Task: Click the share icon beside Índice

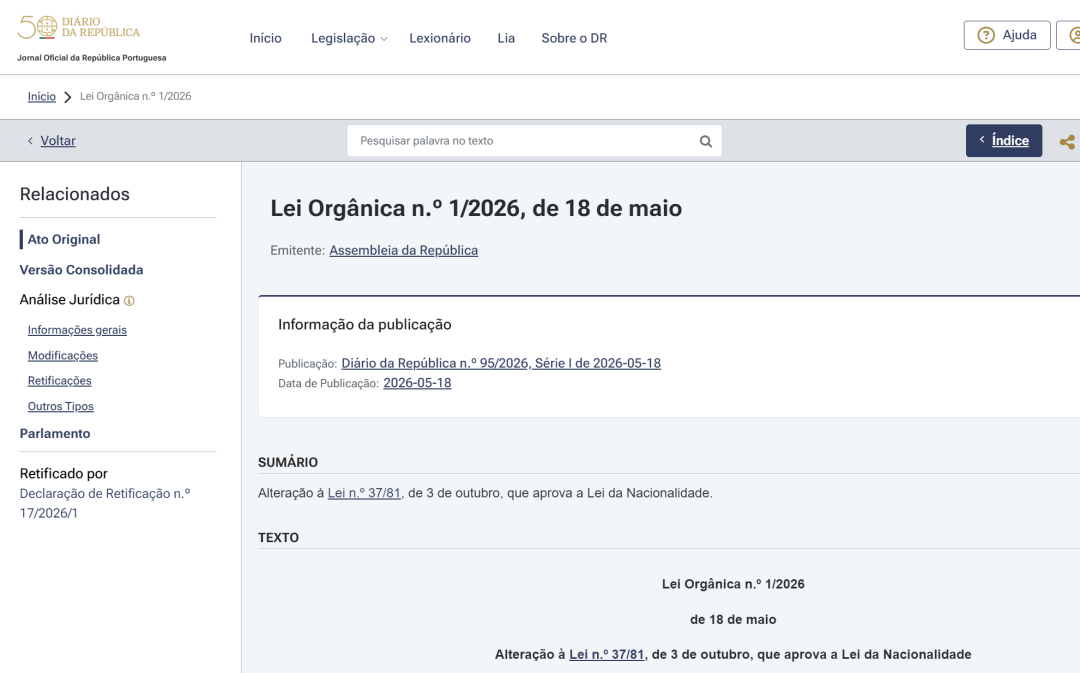Action: tap(1067, 142)
